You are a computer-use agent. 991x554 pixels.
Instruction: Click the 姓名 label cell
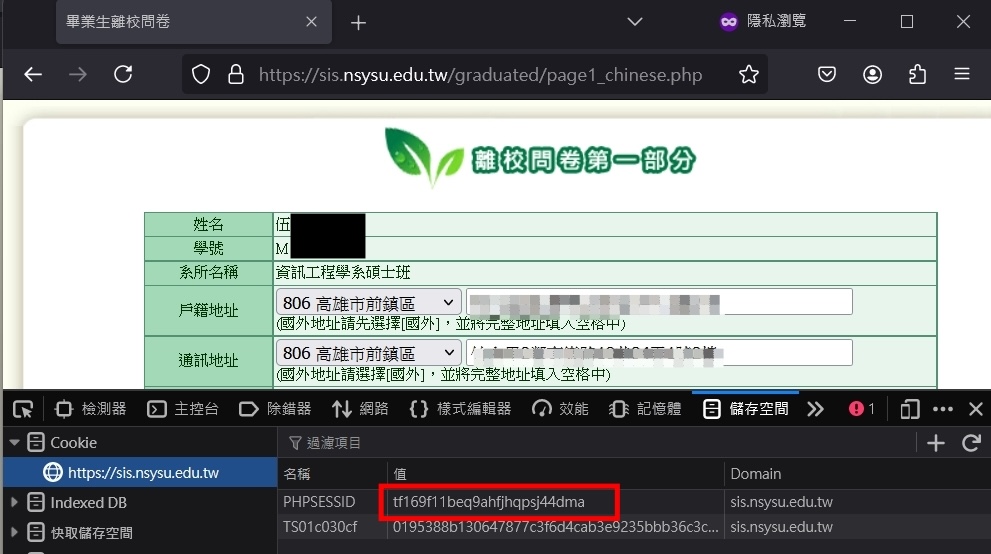point(209,224)
